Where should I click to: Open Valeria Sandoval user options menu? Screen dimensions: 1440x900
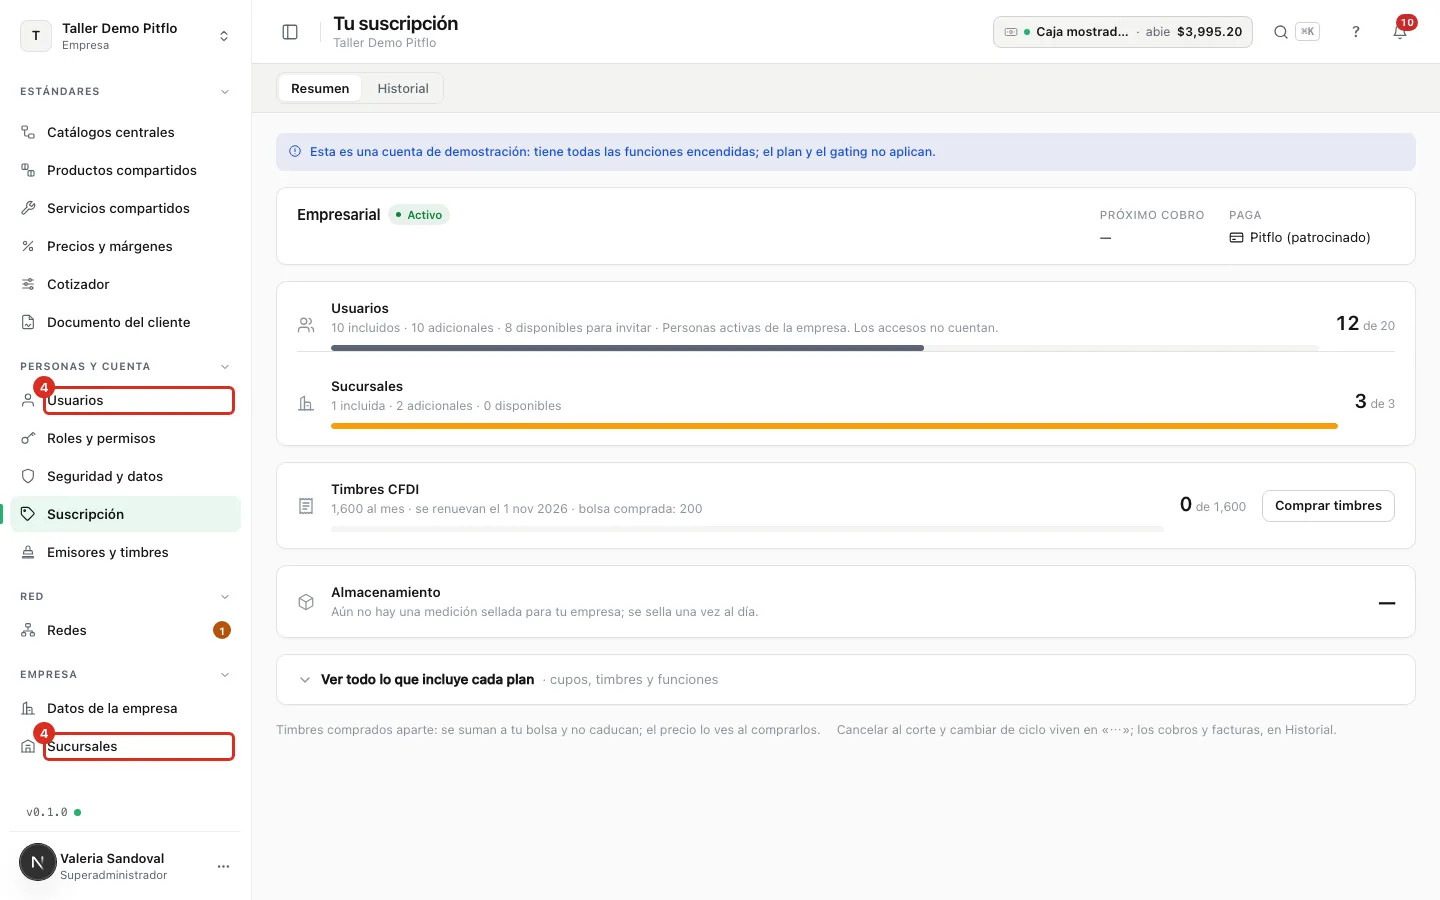[x=223, y=866]
